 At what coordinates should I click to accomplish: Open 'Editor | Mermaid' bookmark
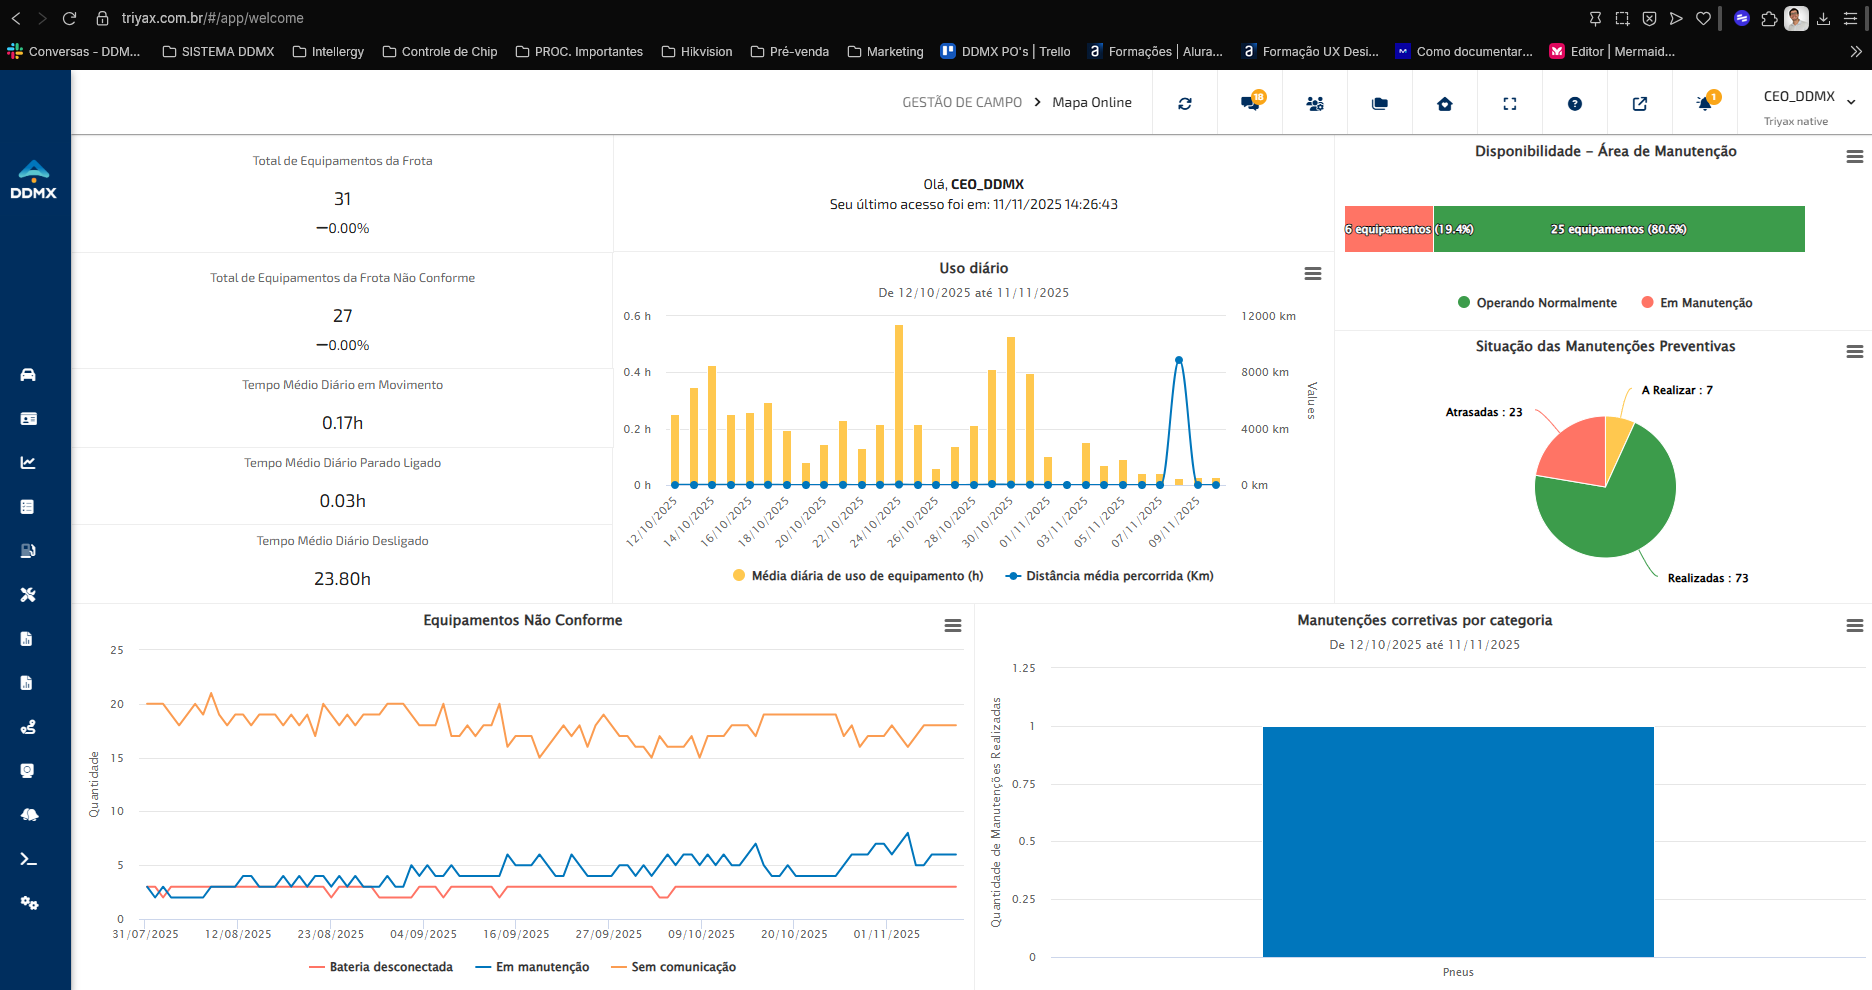pyautogui.click(x=1612, y=51)
